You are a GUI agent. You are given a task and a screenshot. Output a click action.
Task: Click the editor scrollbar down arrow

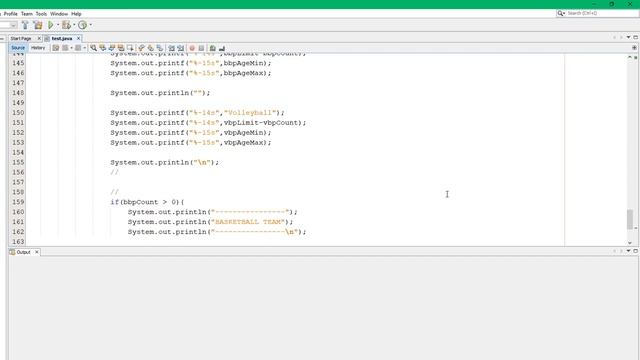[630, 242]
